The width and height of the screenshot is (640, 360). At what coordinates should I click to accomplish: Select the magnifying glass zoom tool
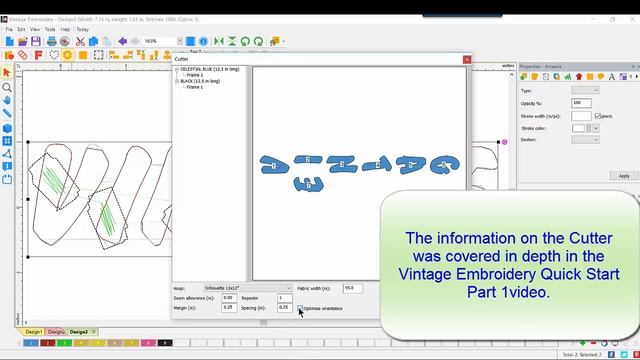pos(7,87)
